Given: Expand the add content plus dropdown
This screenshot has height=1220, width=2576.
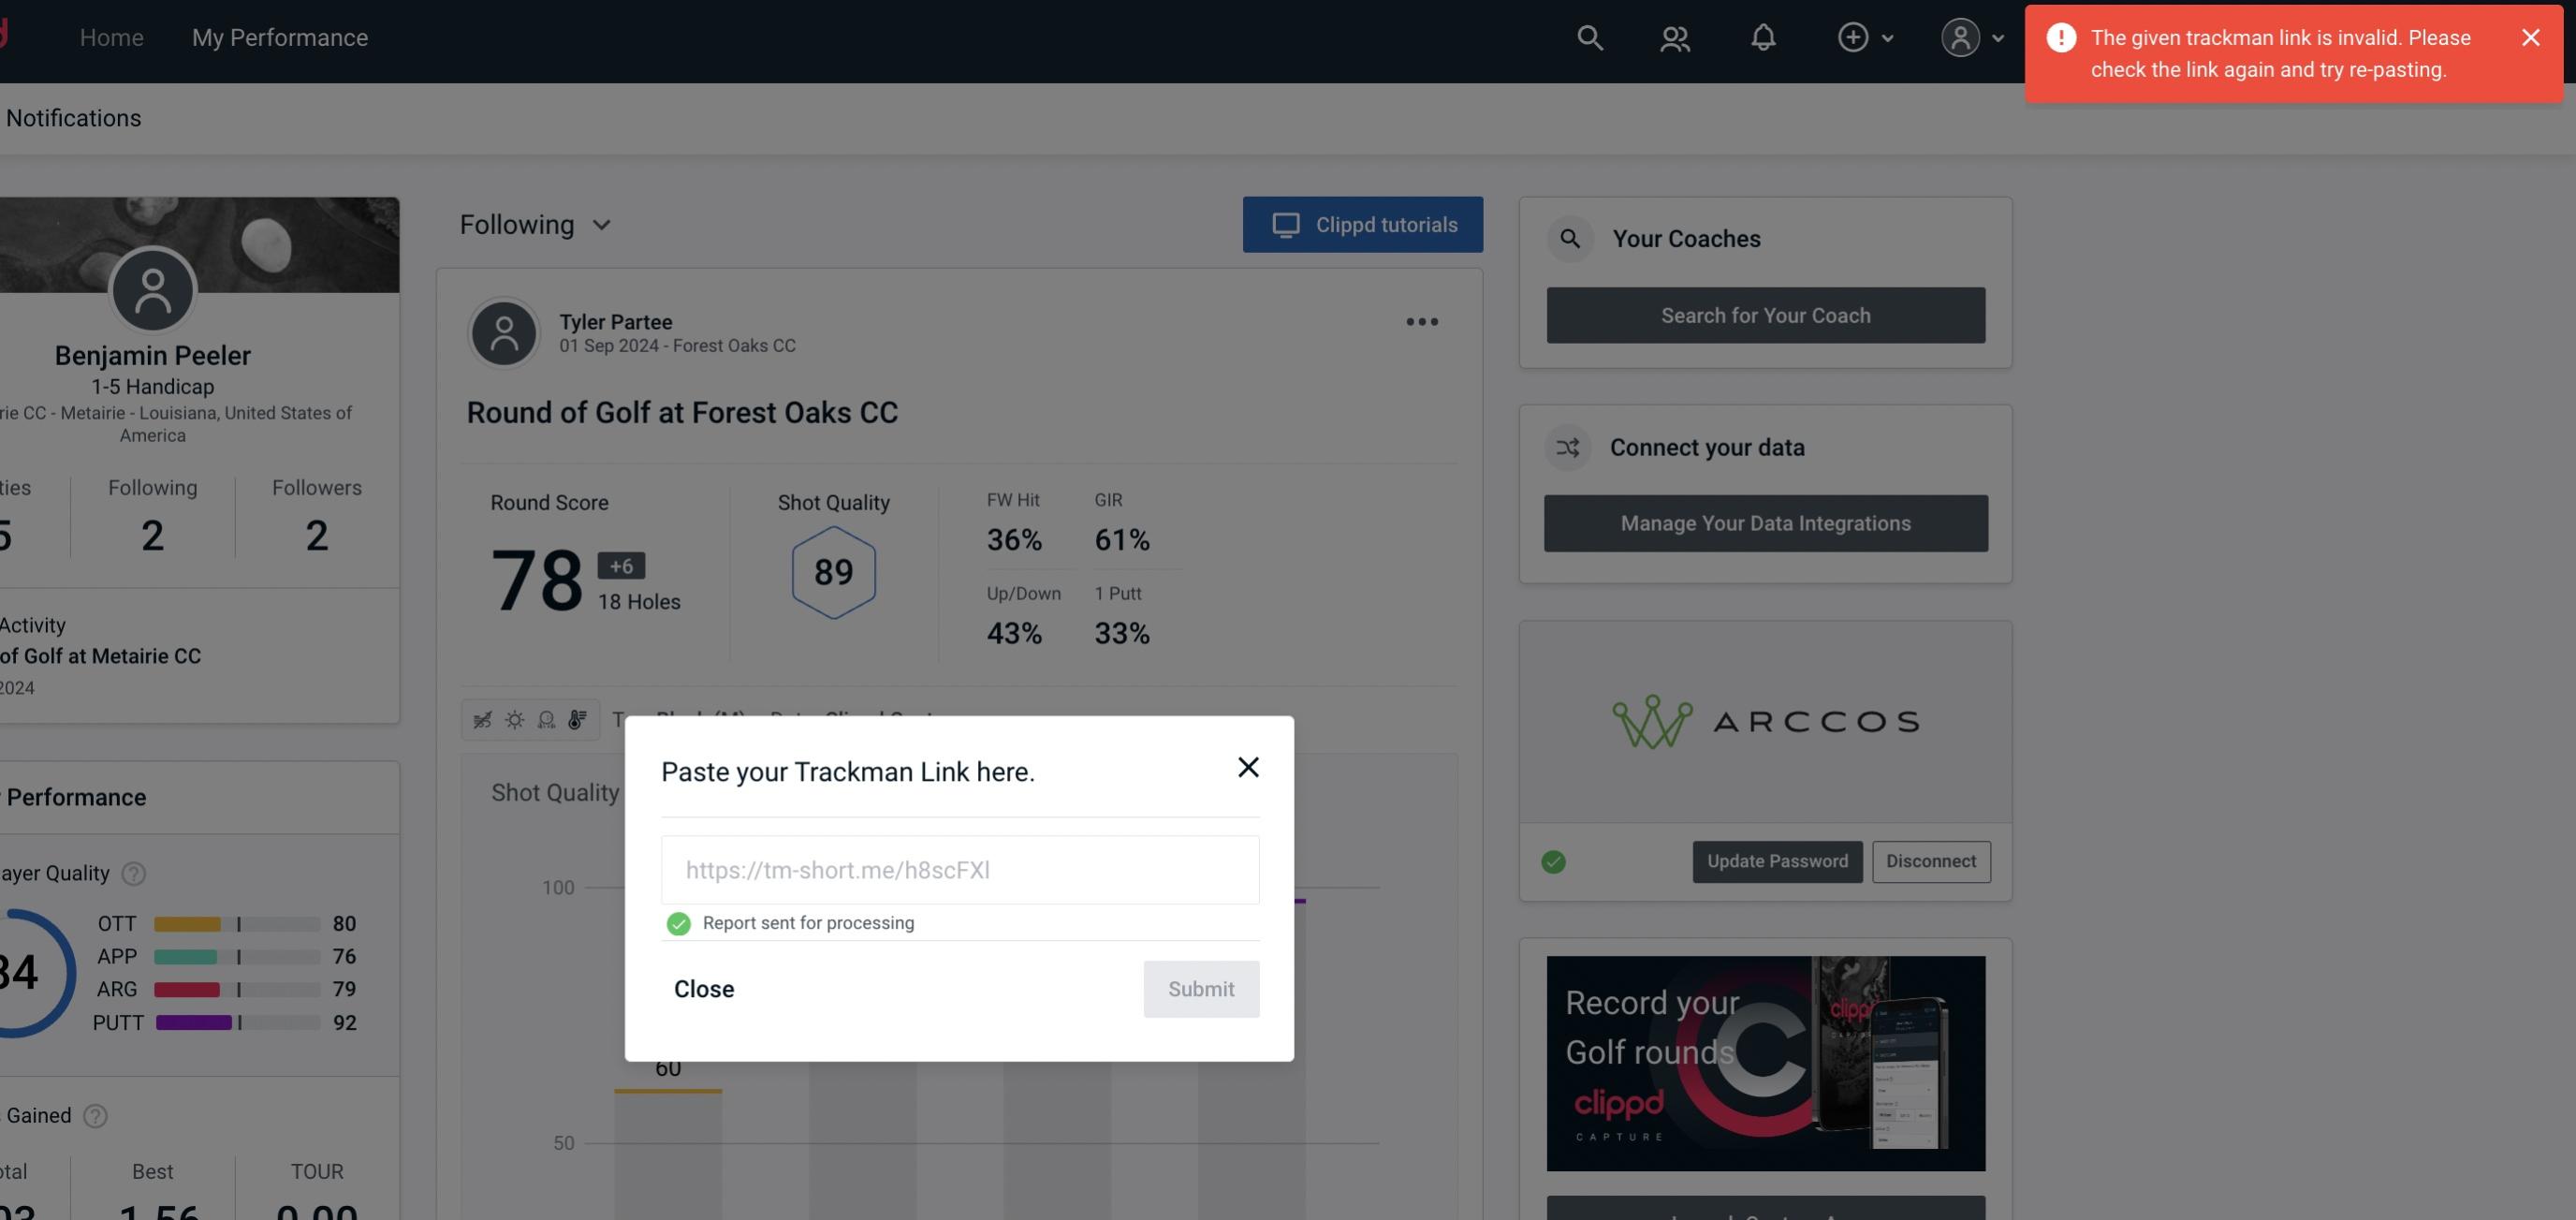Looking at the screenshot, I should coord(1865,37).
